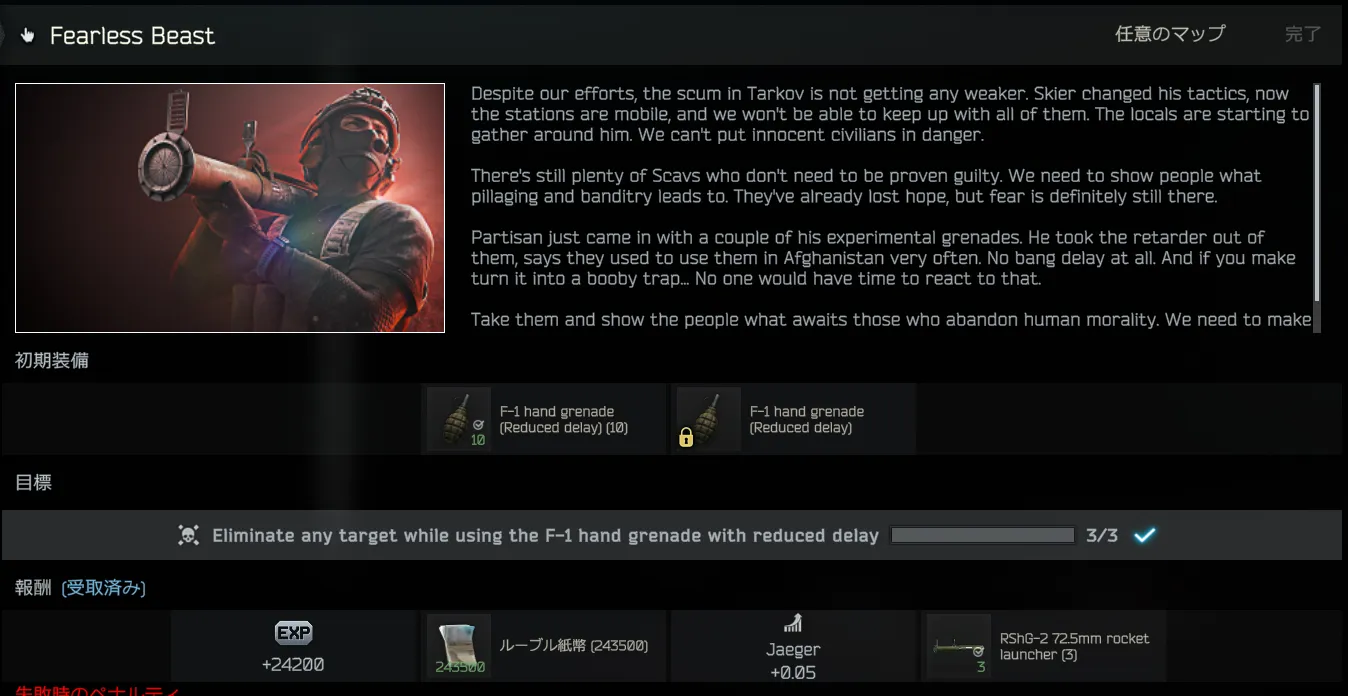
Task: Click the EXP reward badge
Action: (x=294, y=633)
